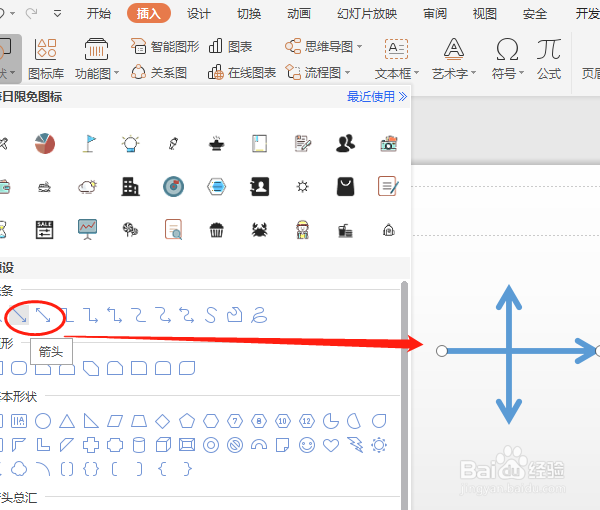Insert a 智能图形 smart graphic
The width and height of the screenshot is (600, 510).
[x=165, y=47]
